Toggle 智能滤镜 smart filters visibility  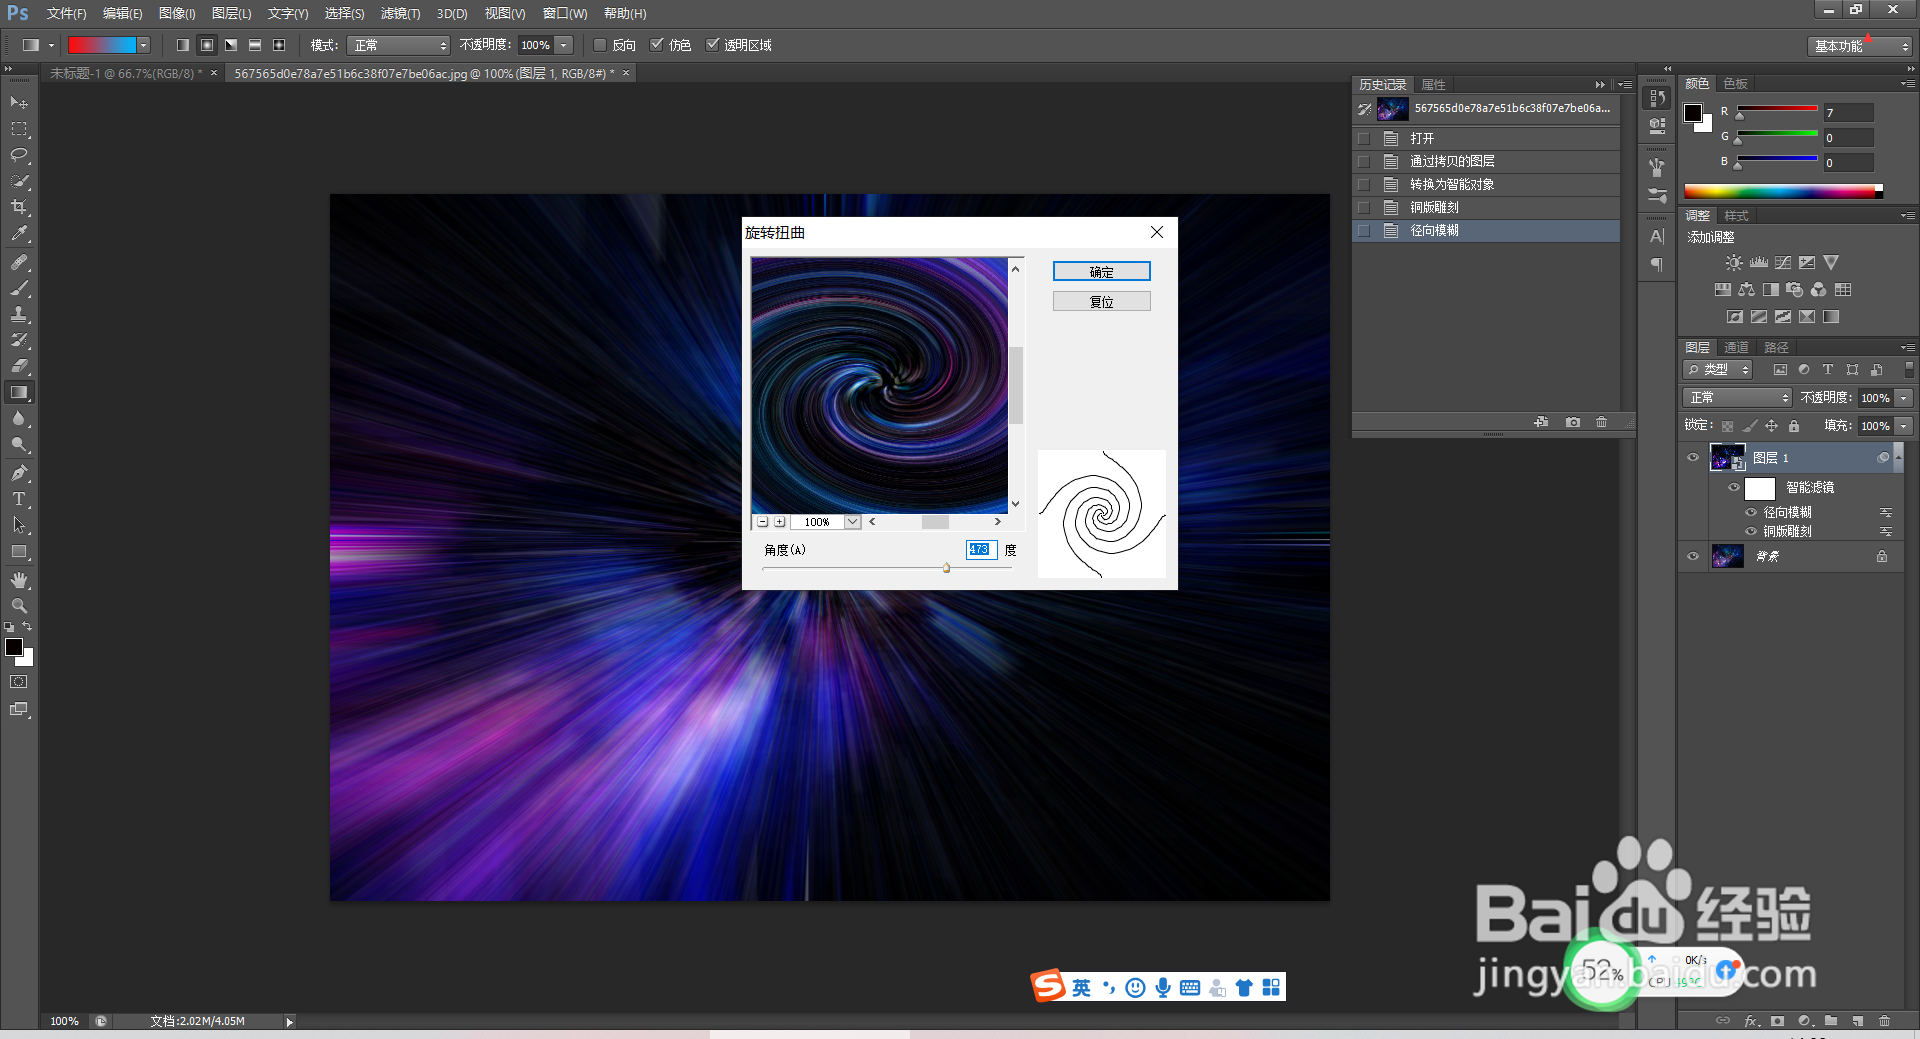[x=1734, y=488]
